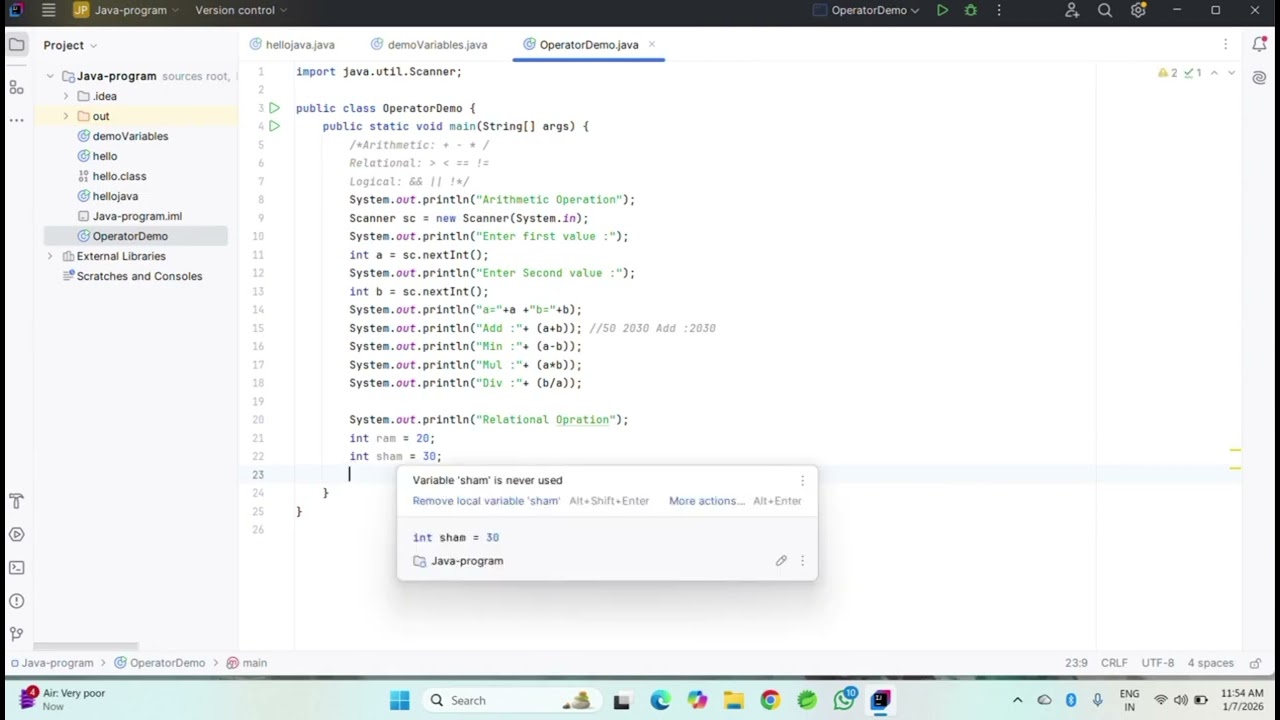Collapse the Java-program root node

click(50, 76)
